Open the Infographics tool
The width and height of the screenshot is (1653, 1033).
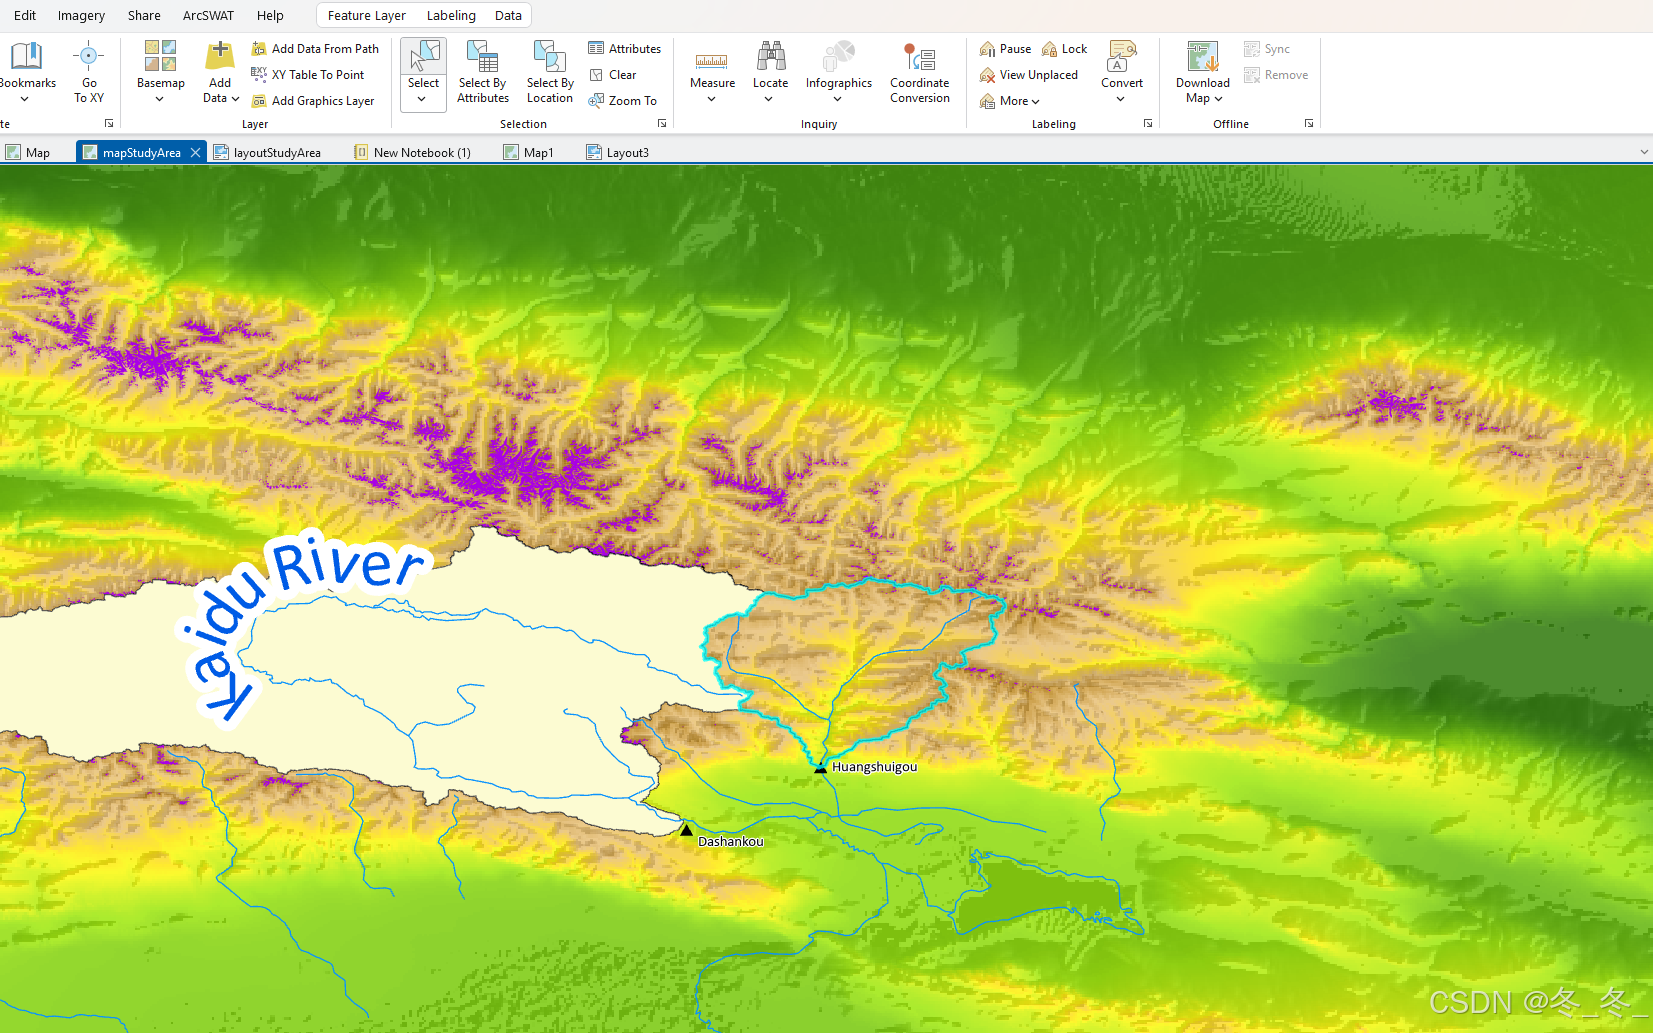coord(838,72)
